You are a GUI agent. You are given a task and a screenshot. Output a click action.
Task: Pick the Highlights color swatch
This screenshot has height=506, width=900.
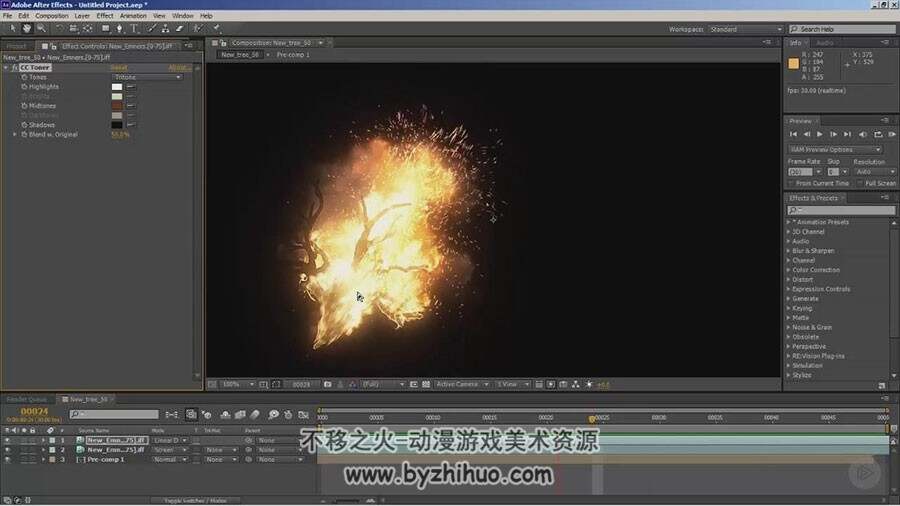[x=117, y=87]
